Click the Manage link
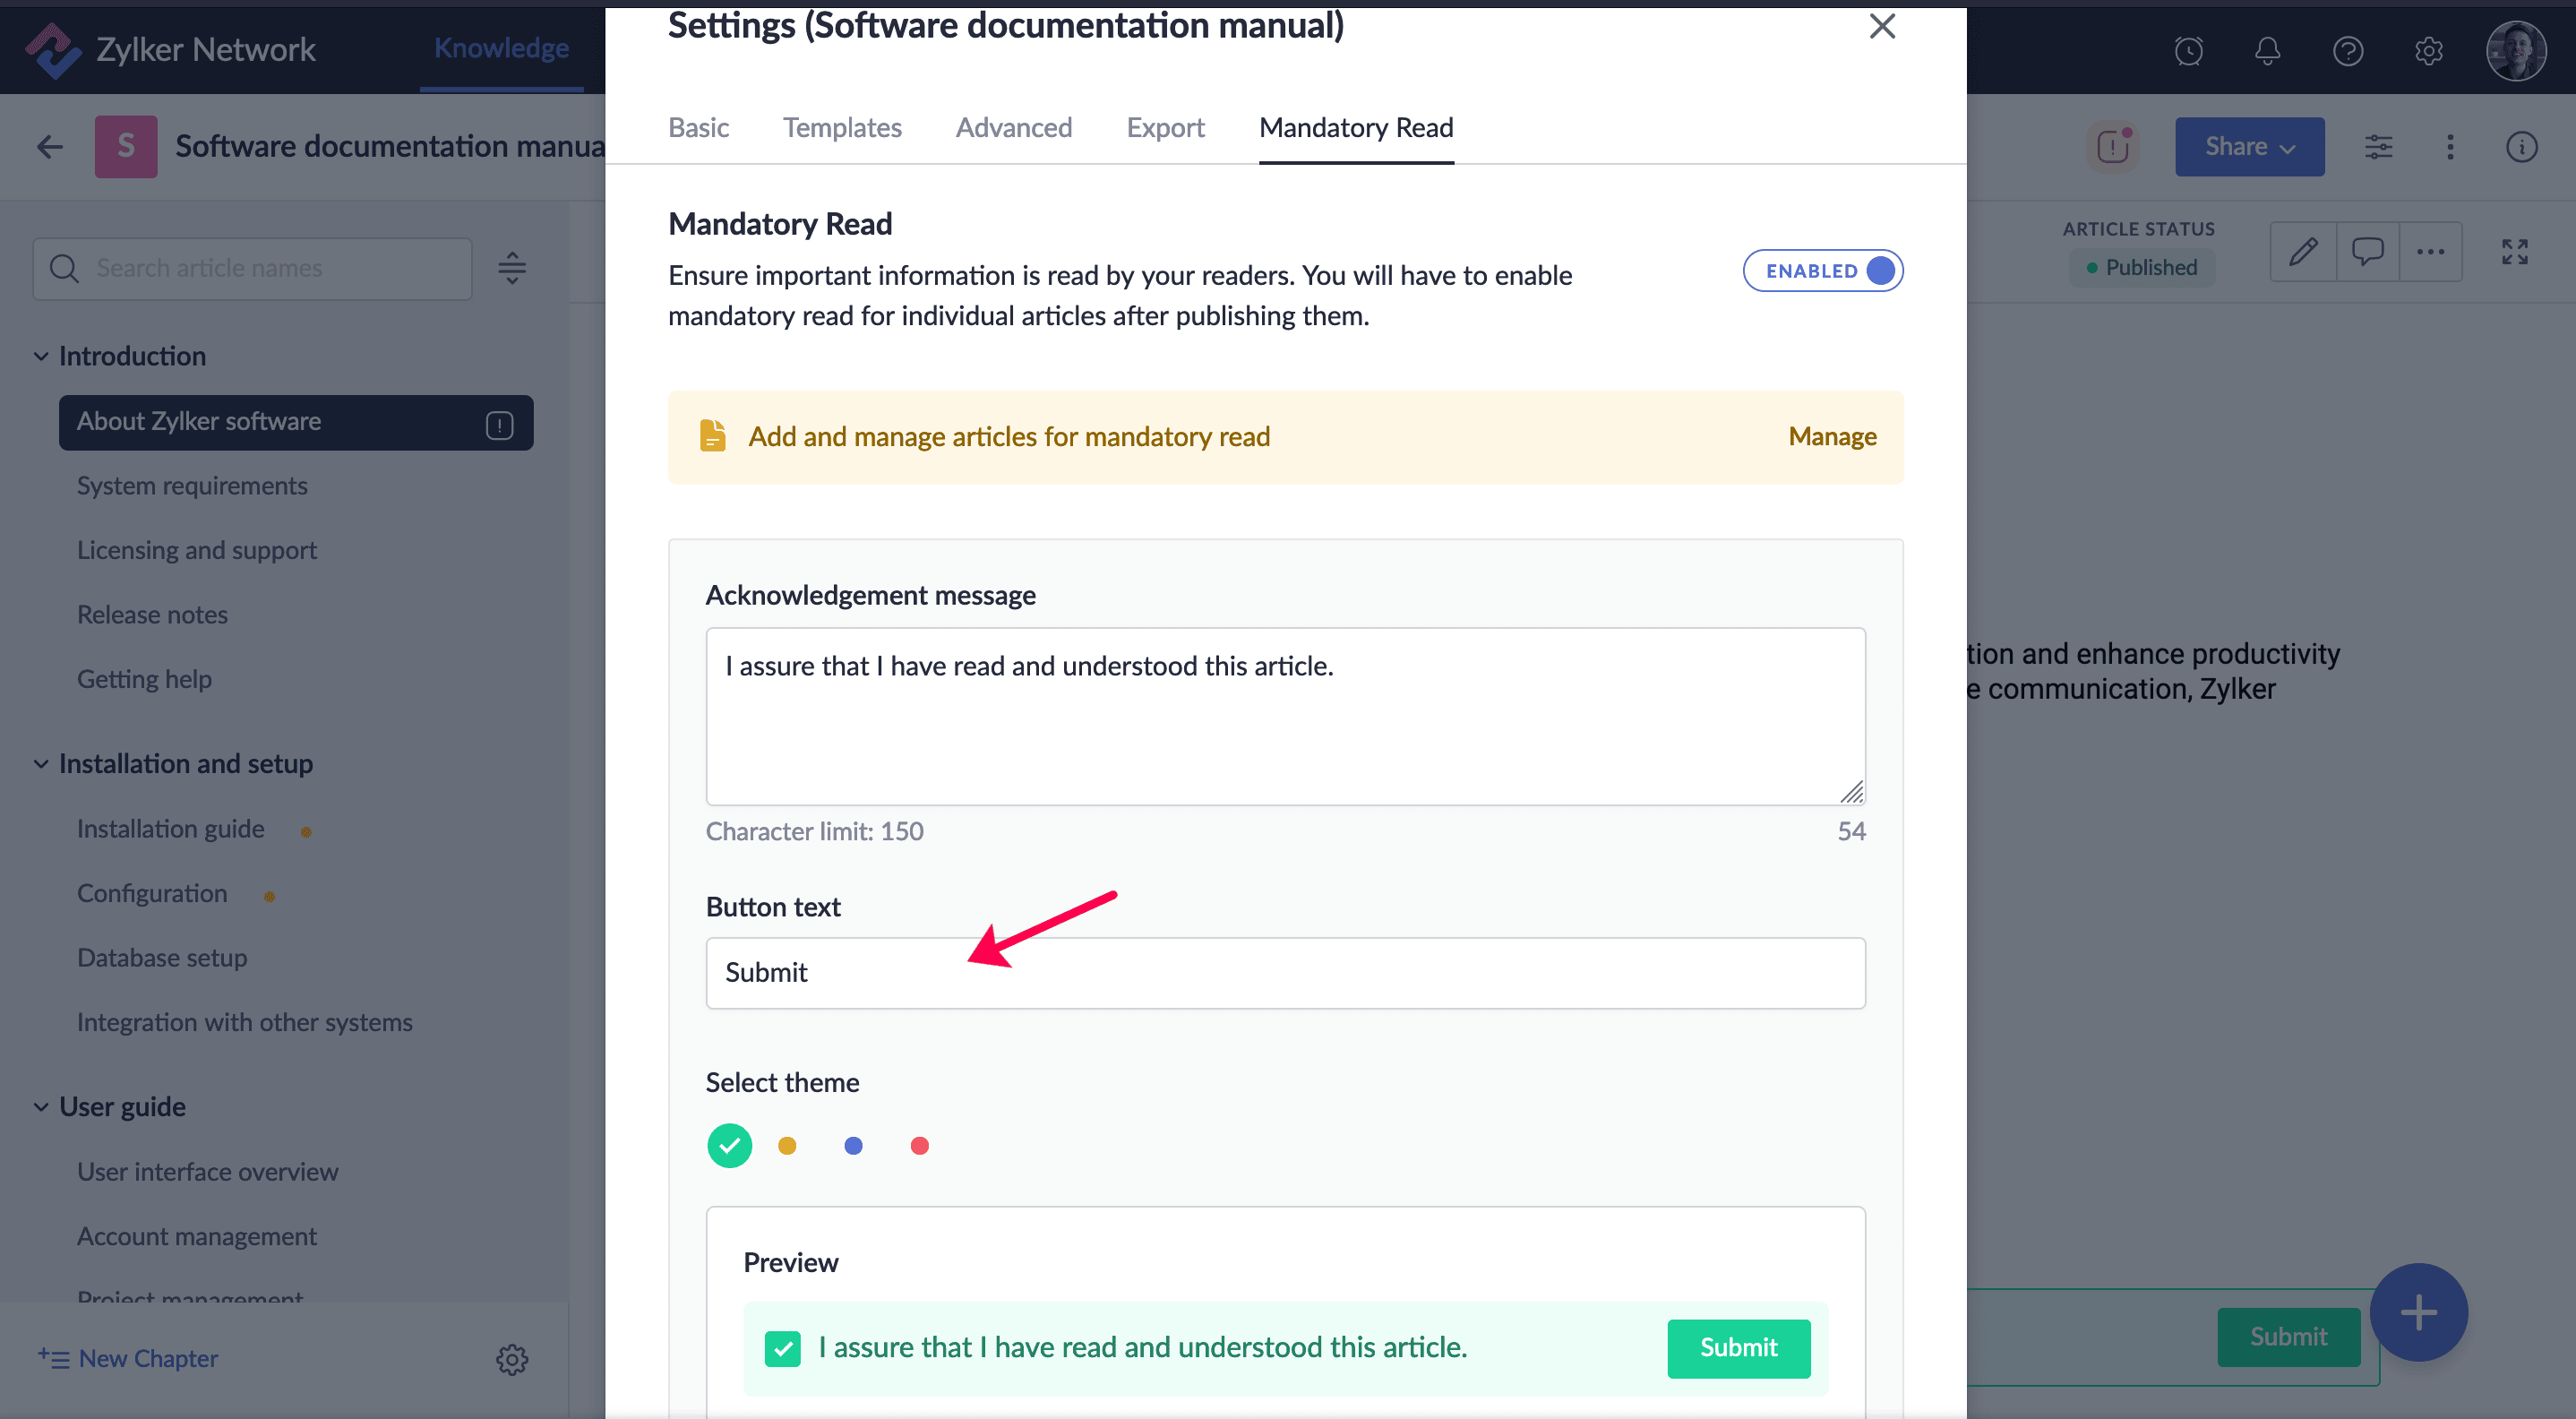The image size is (2576, 1419). 1831,437
